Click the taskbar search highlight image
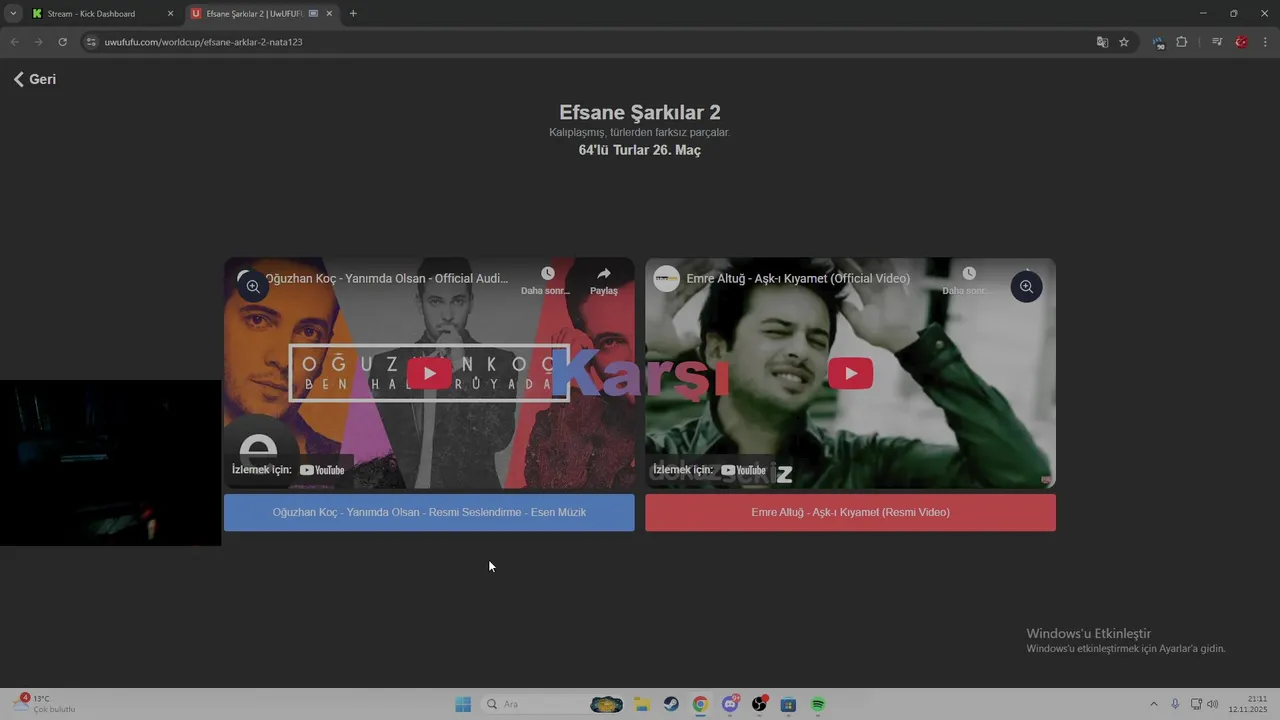This screenshot has width=1280, height=720. click(606, 704)
